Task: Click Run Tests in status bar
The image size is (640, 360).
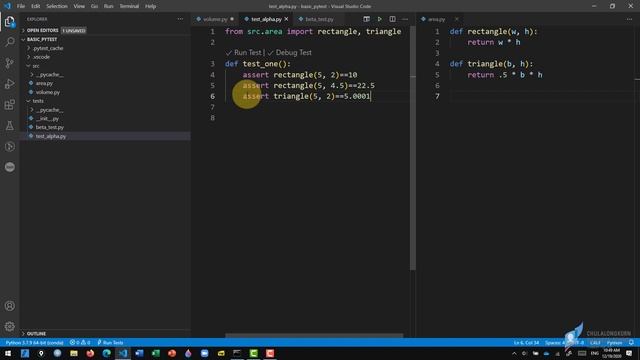Action: tap(110, 342)
